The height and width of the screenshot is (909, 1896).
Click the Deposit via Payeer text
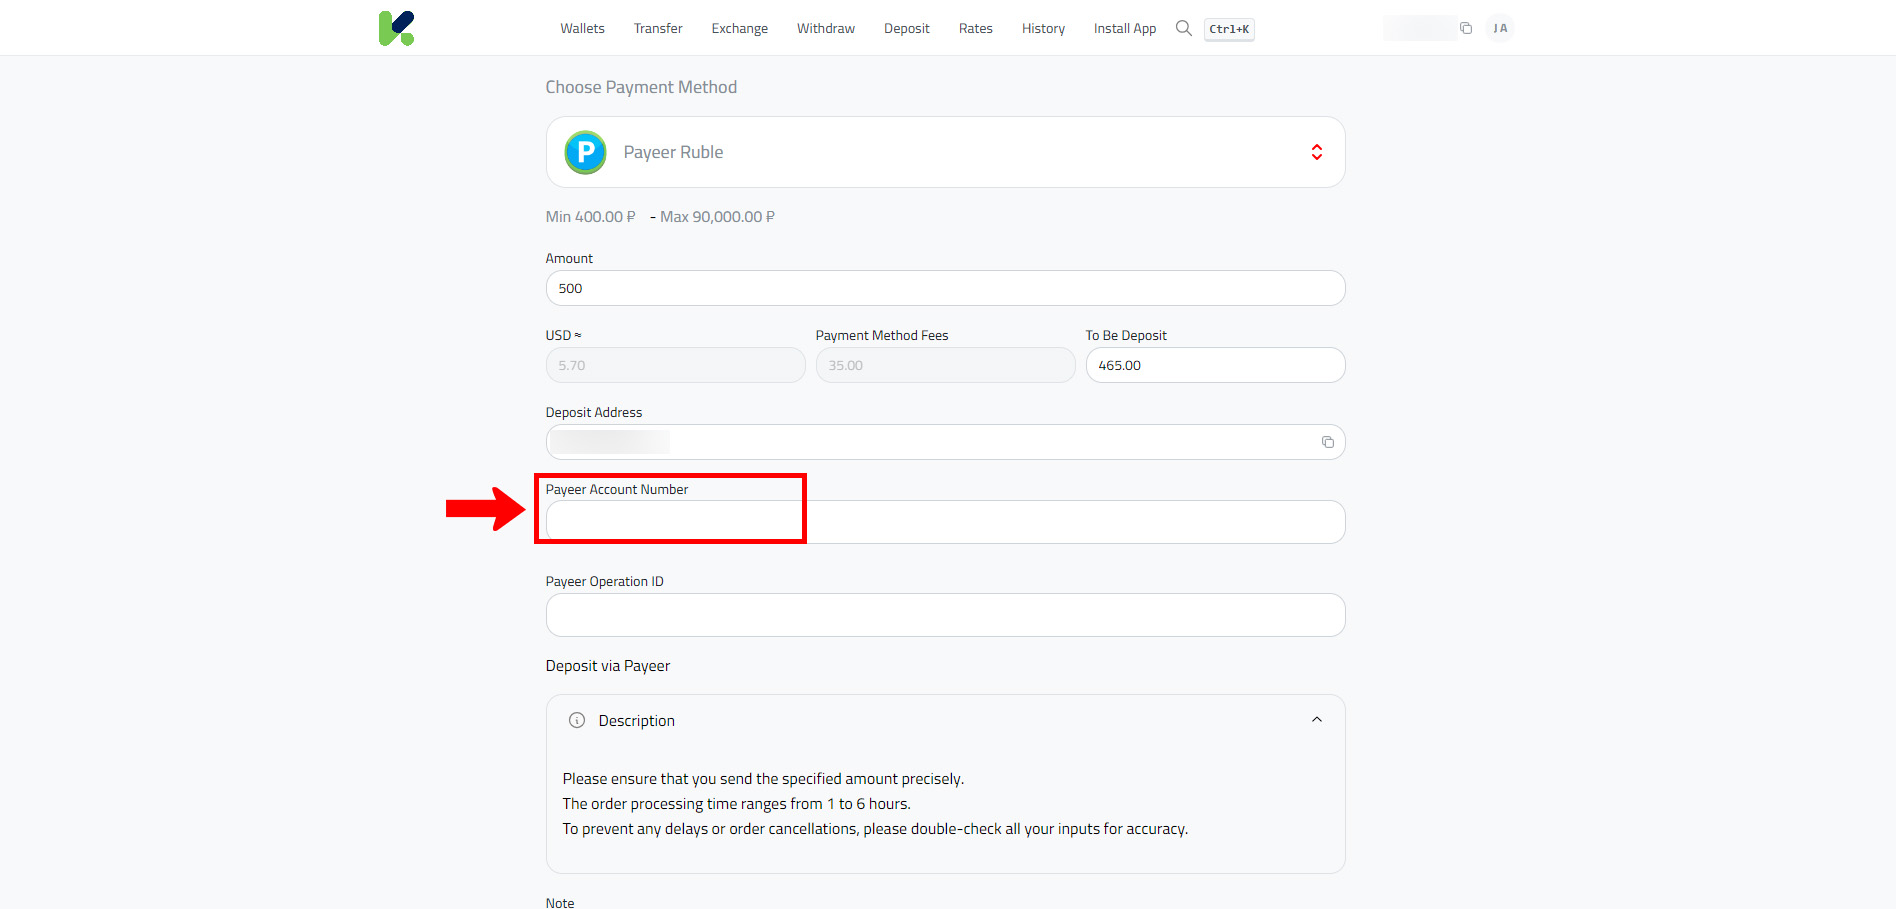[608, 666]
